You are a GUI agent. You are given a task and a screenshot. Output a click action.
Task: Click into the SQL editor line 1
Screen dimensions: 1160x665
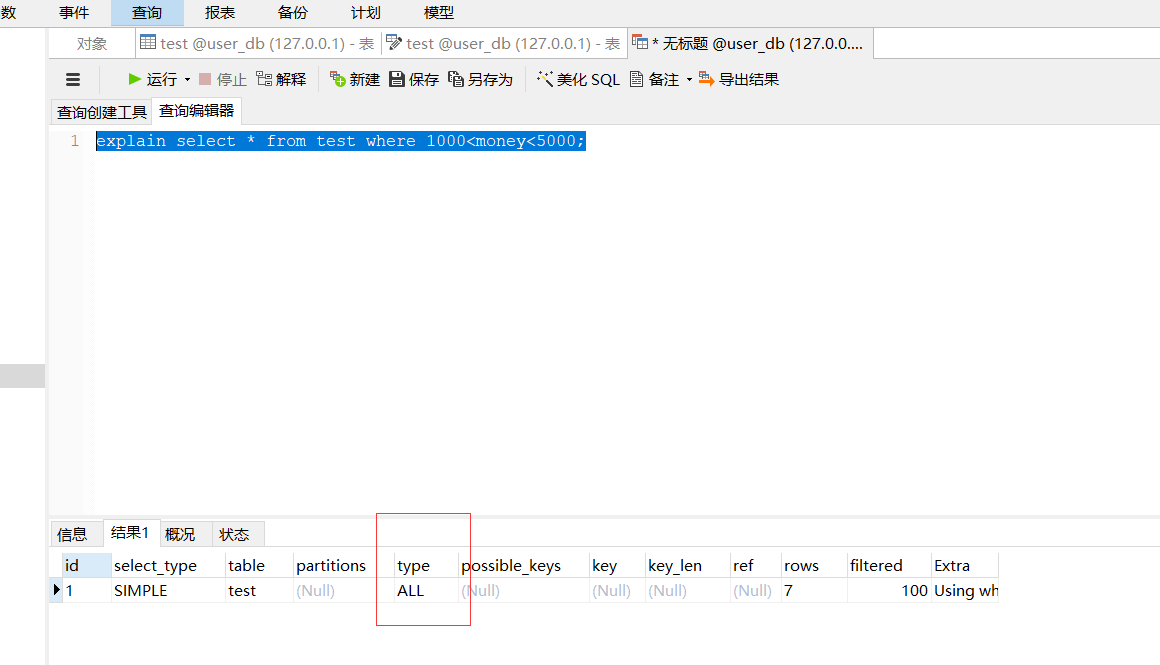340,141
